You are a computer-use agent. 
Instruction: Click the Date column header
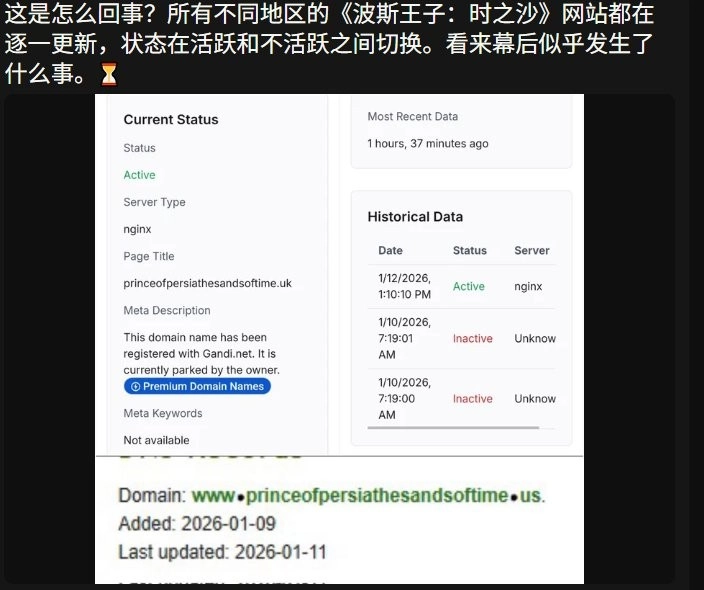(x=390, y=250)
